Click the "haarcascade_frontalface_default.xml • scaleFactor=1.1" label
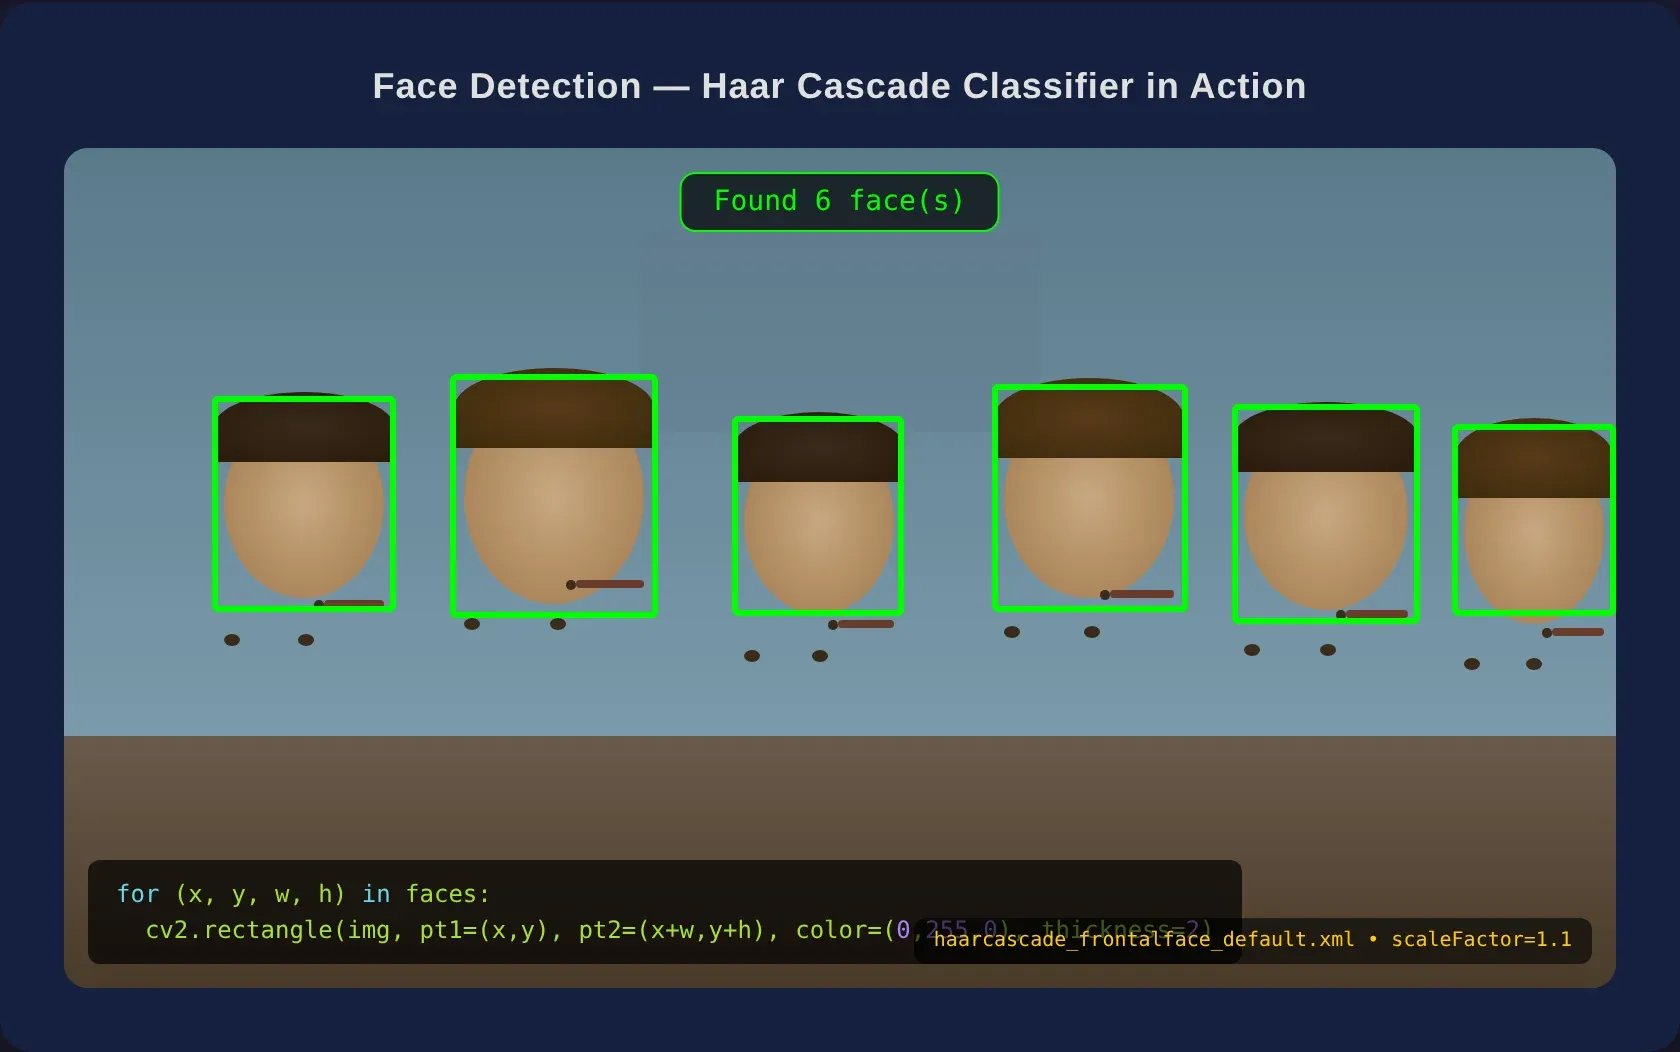This screenshot has width=1680, height=1052. 1252,940
